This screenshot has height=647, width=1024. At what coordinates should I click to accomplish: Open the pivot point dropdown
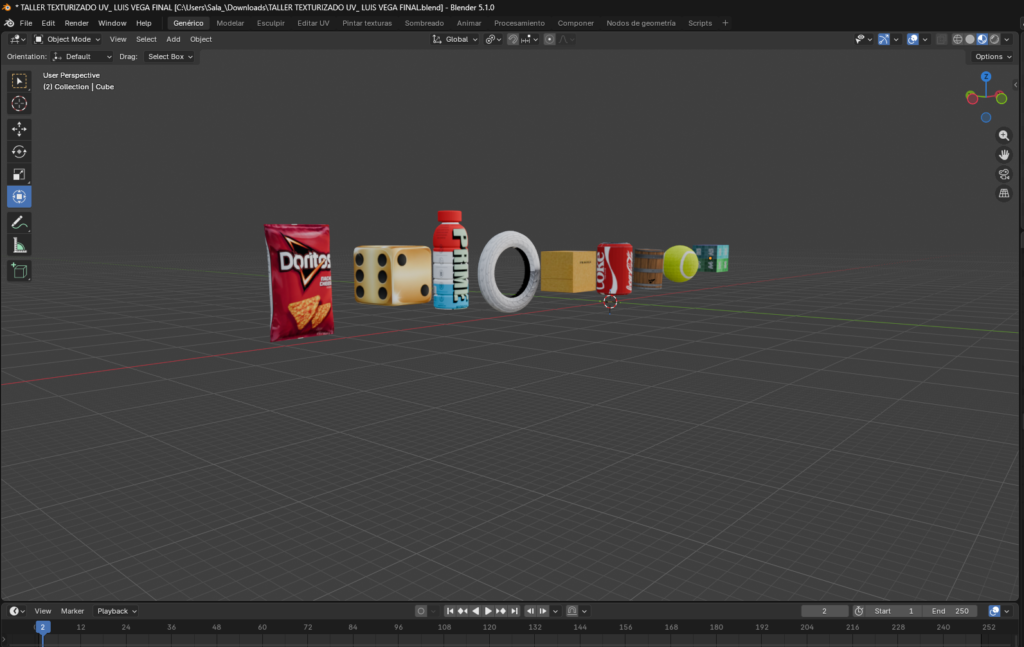(493, 39)
